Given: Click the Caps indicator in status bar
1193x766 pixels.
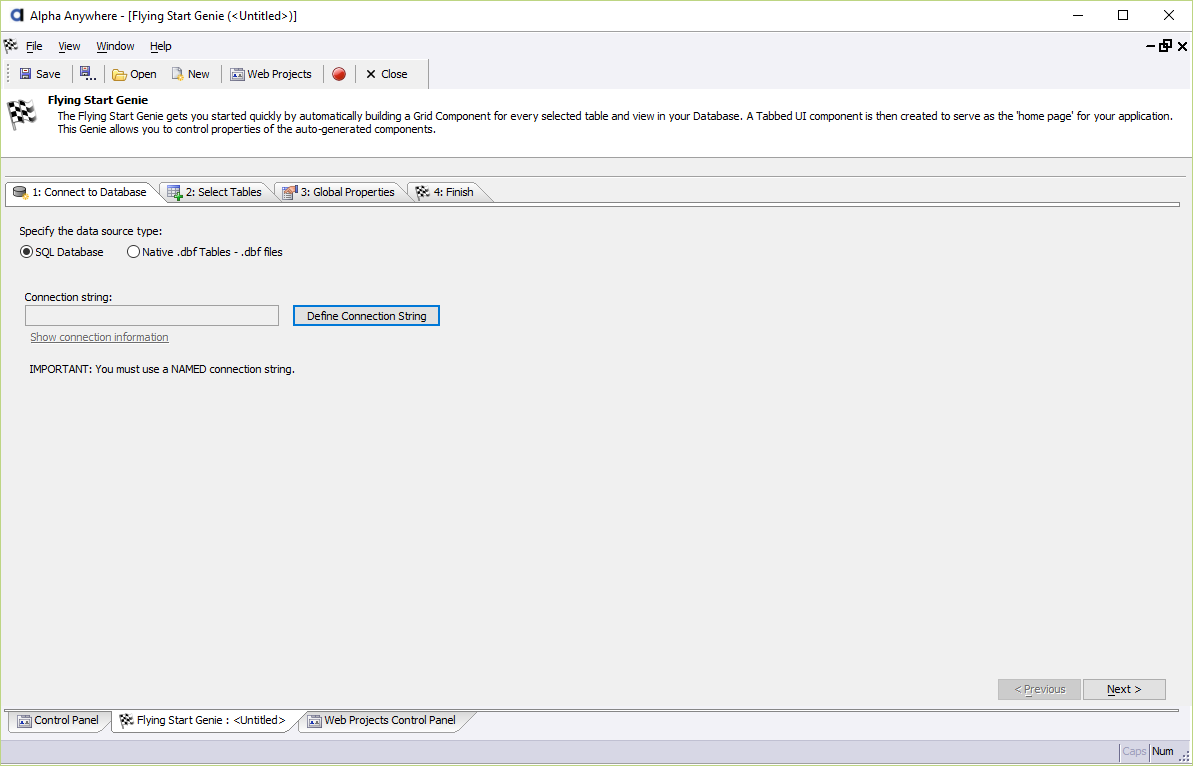Looking at the screenshot, I should coord(1134,752).
